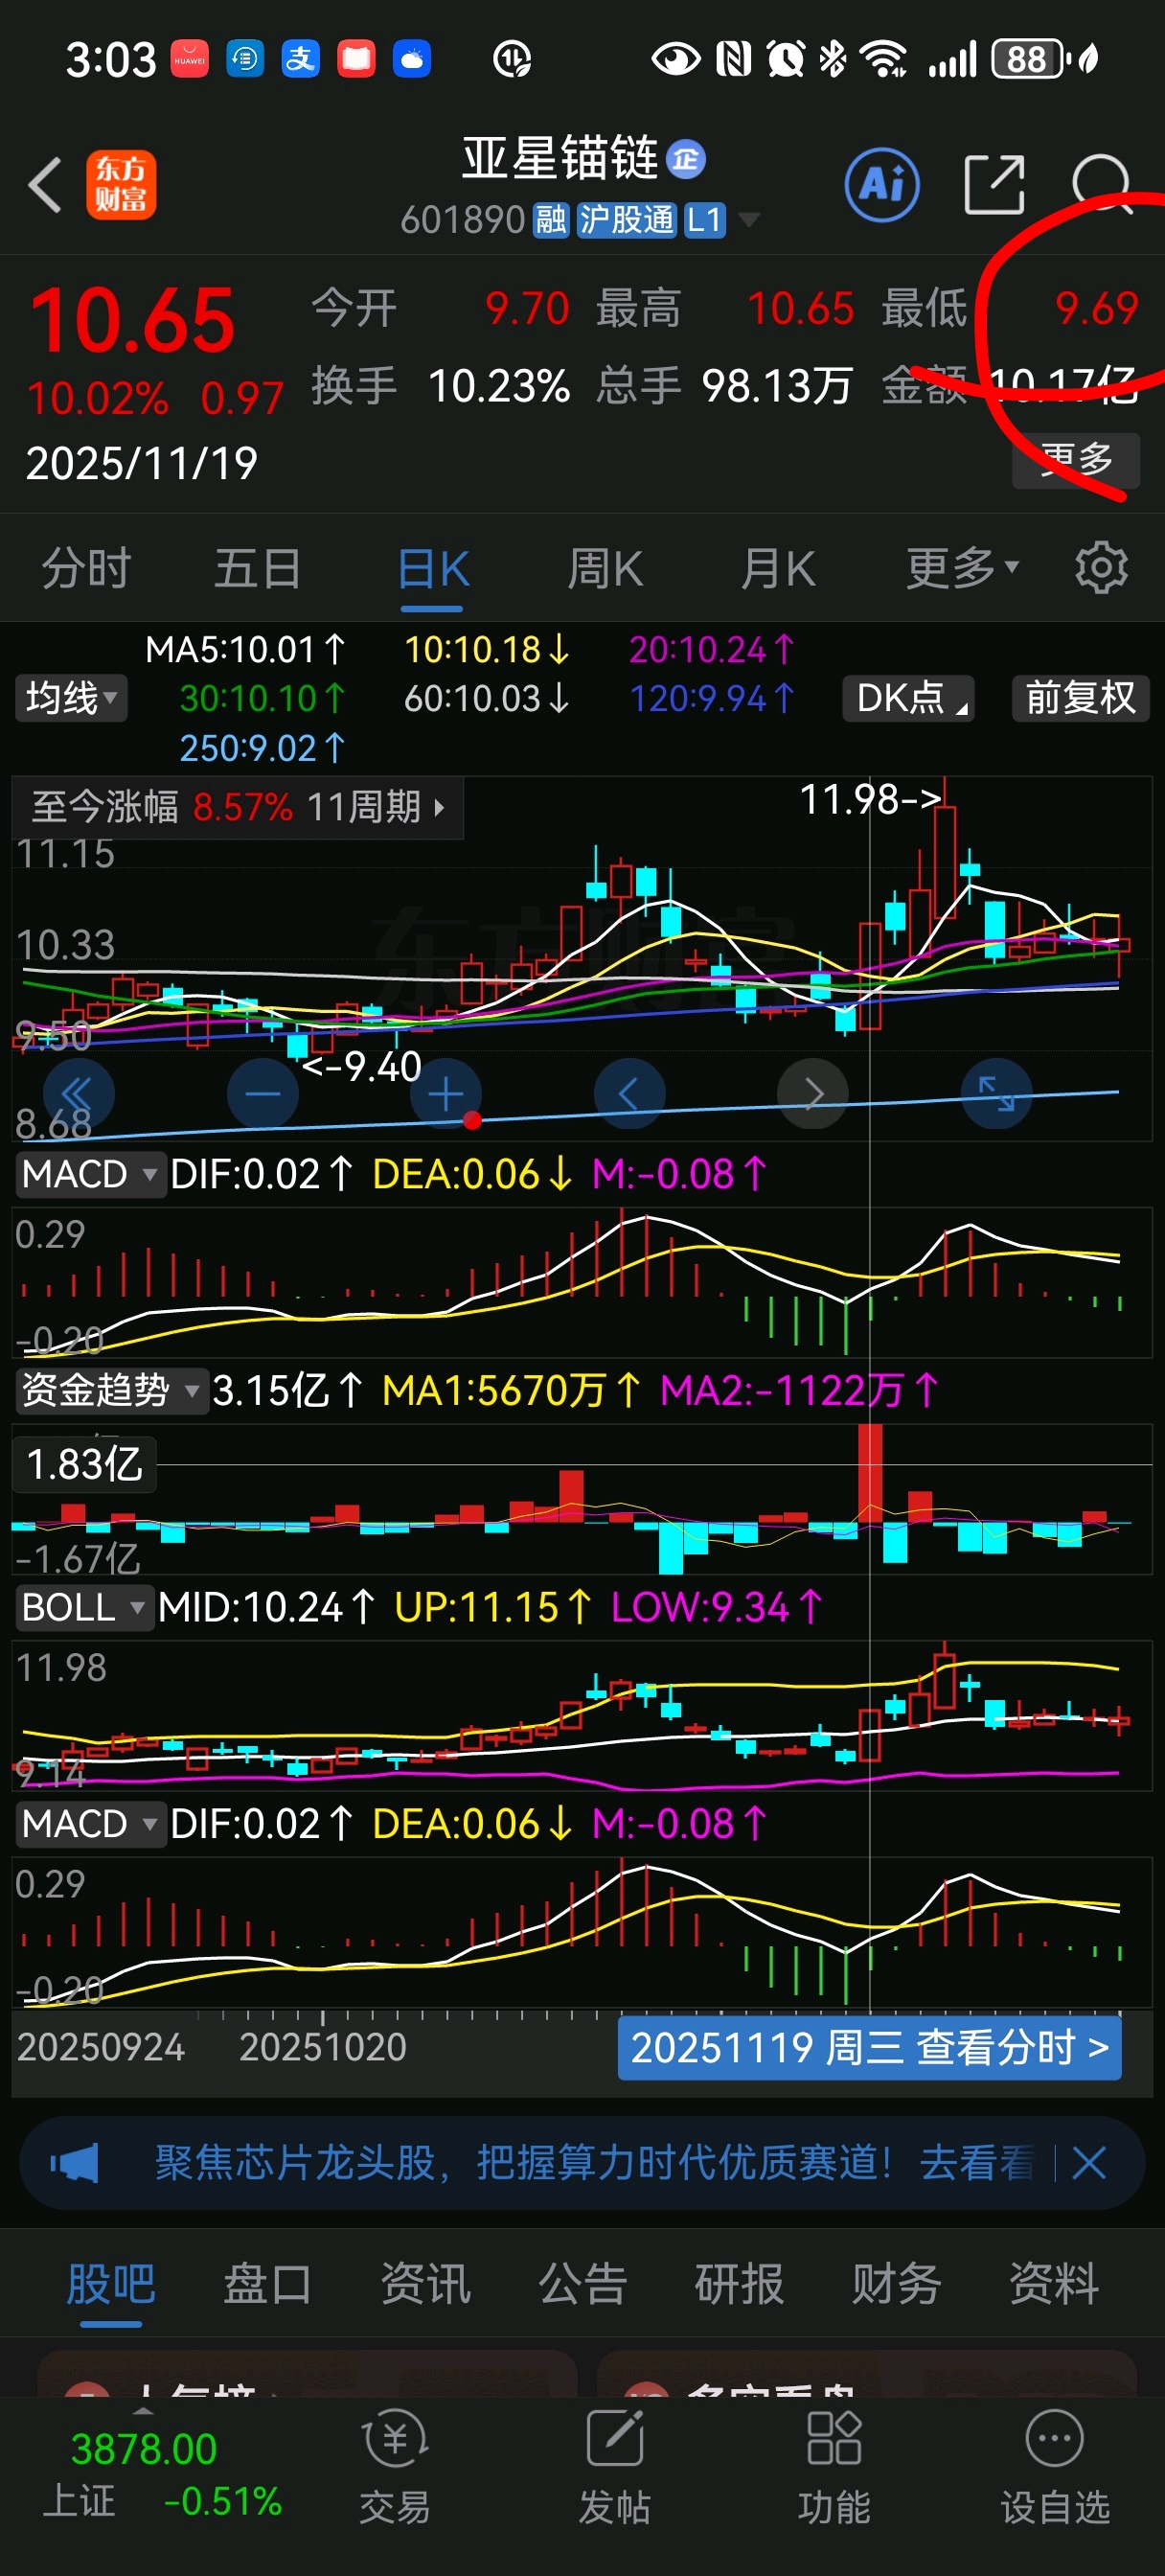The height and width of the screenshot is (2576, 1165).
Task: Open 资金趋势 indicator dropdown
Action: pyautogui.click(x=111, y=1390)
